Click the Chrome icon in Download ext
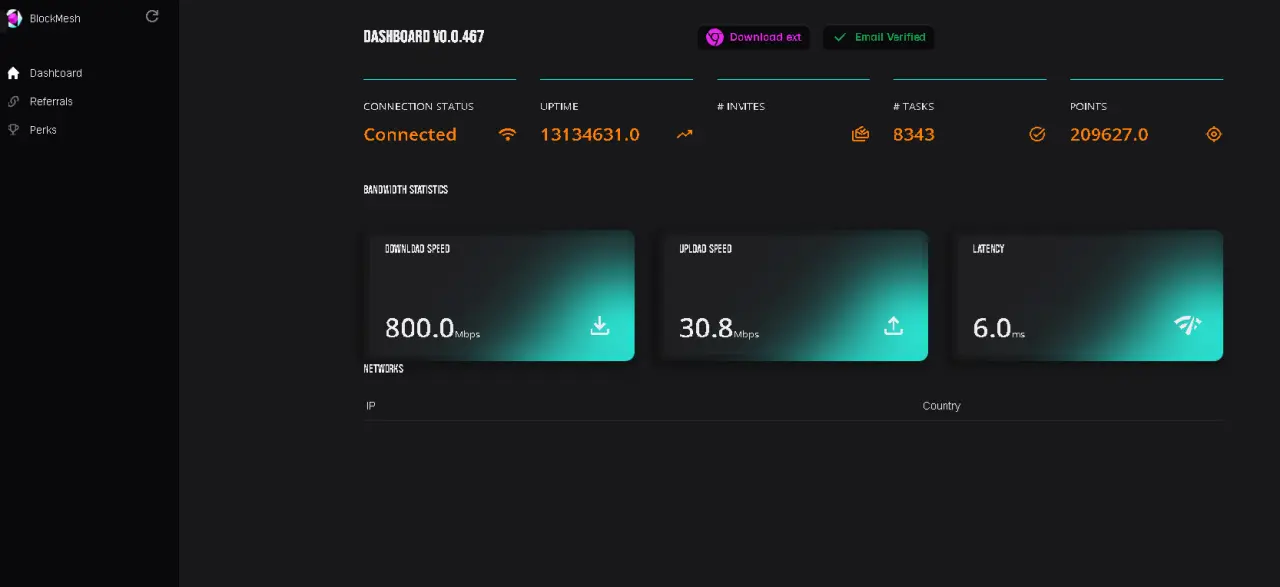Screen dimensions: 1280x587 tap(714, 37)
